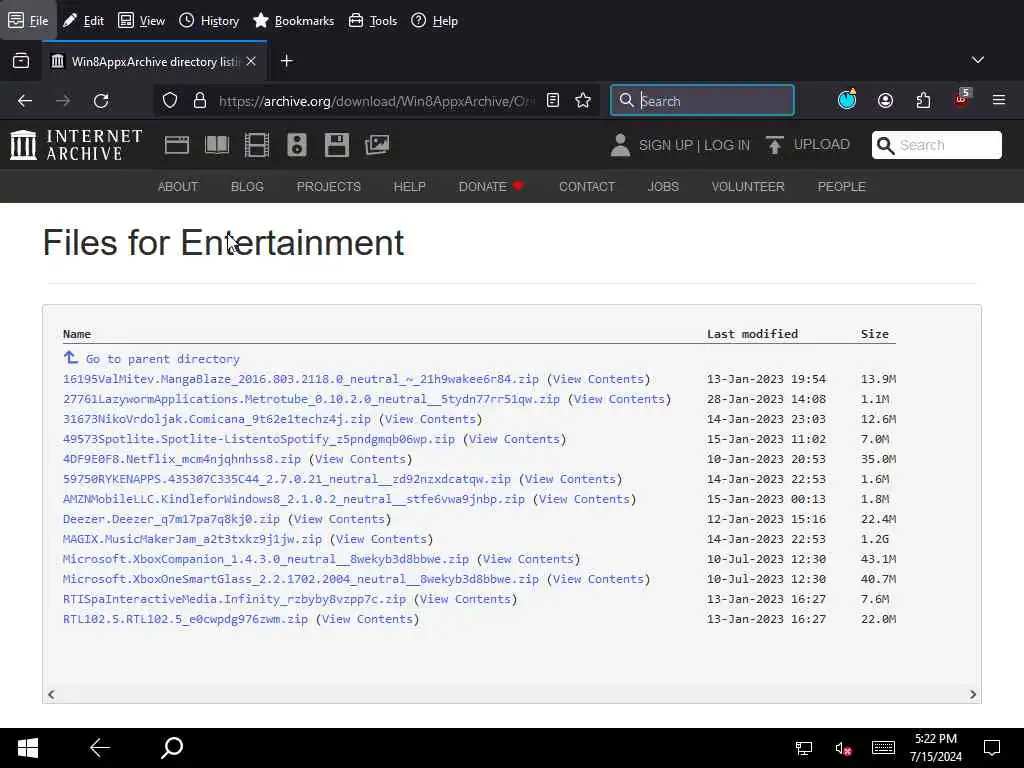Open the Windows Start menu
Viewport: 1024px width, 768px height.
click(x=28, y=748)
